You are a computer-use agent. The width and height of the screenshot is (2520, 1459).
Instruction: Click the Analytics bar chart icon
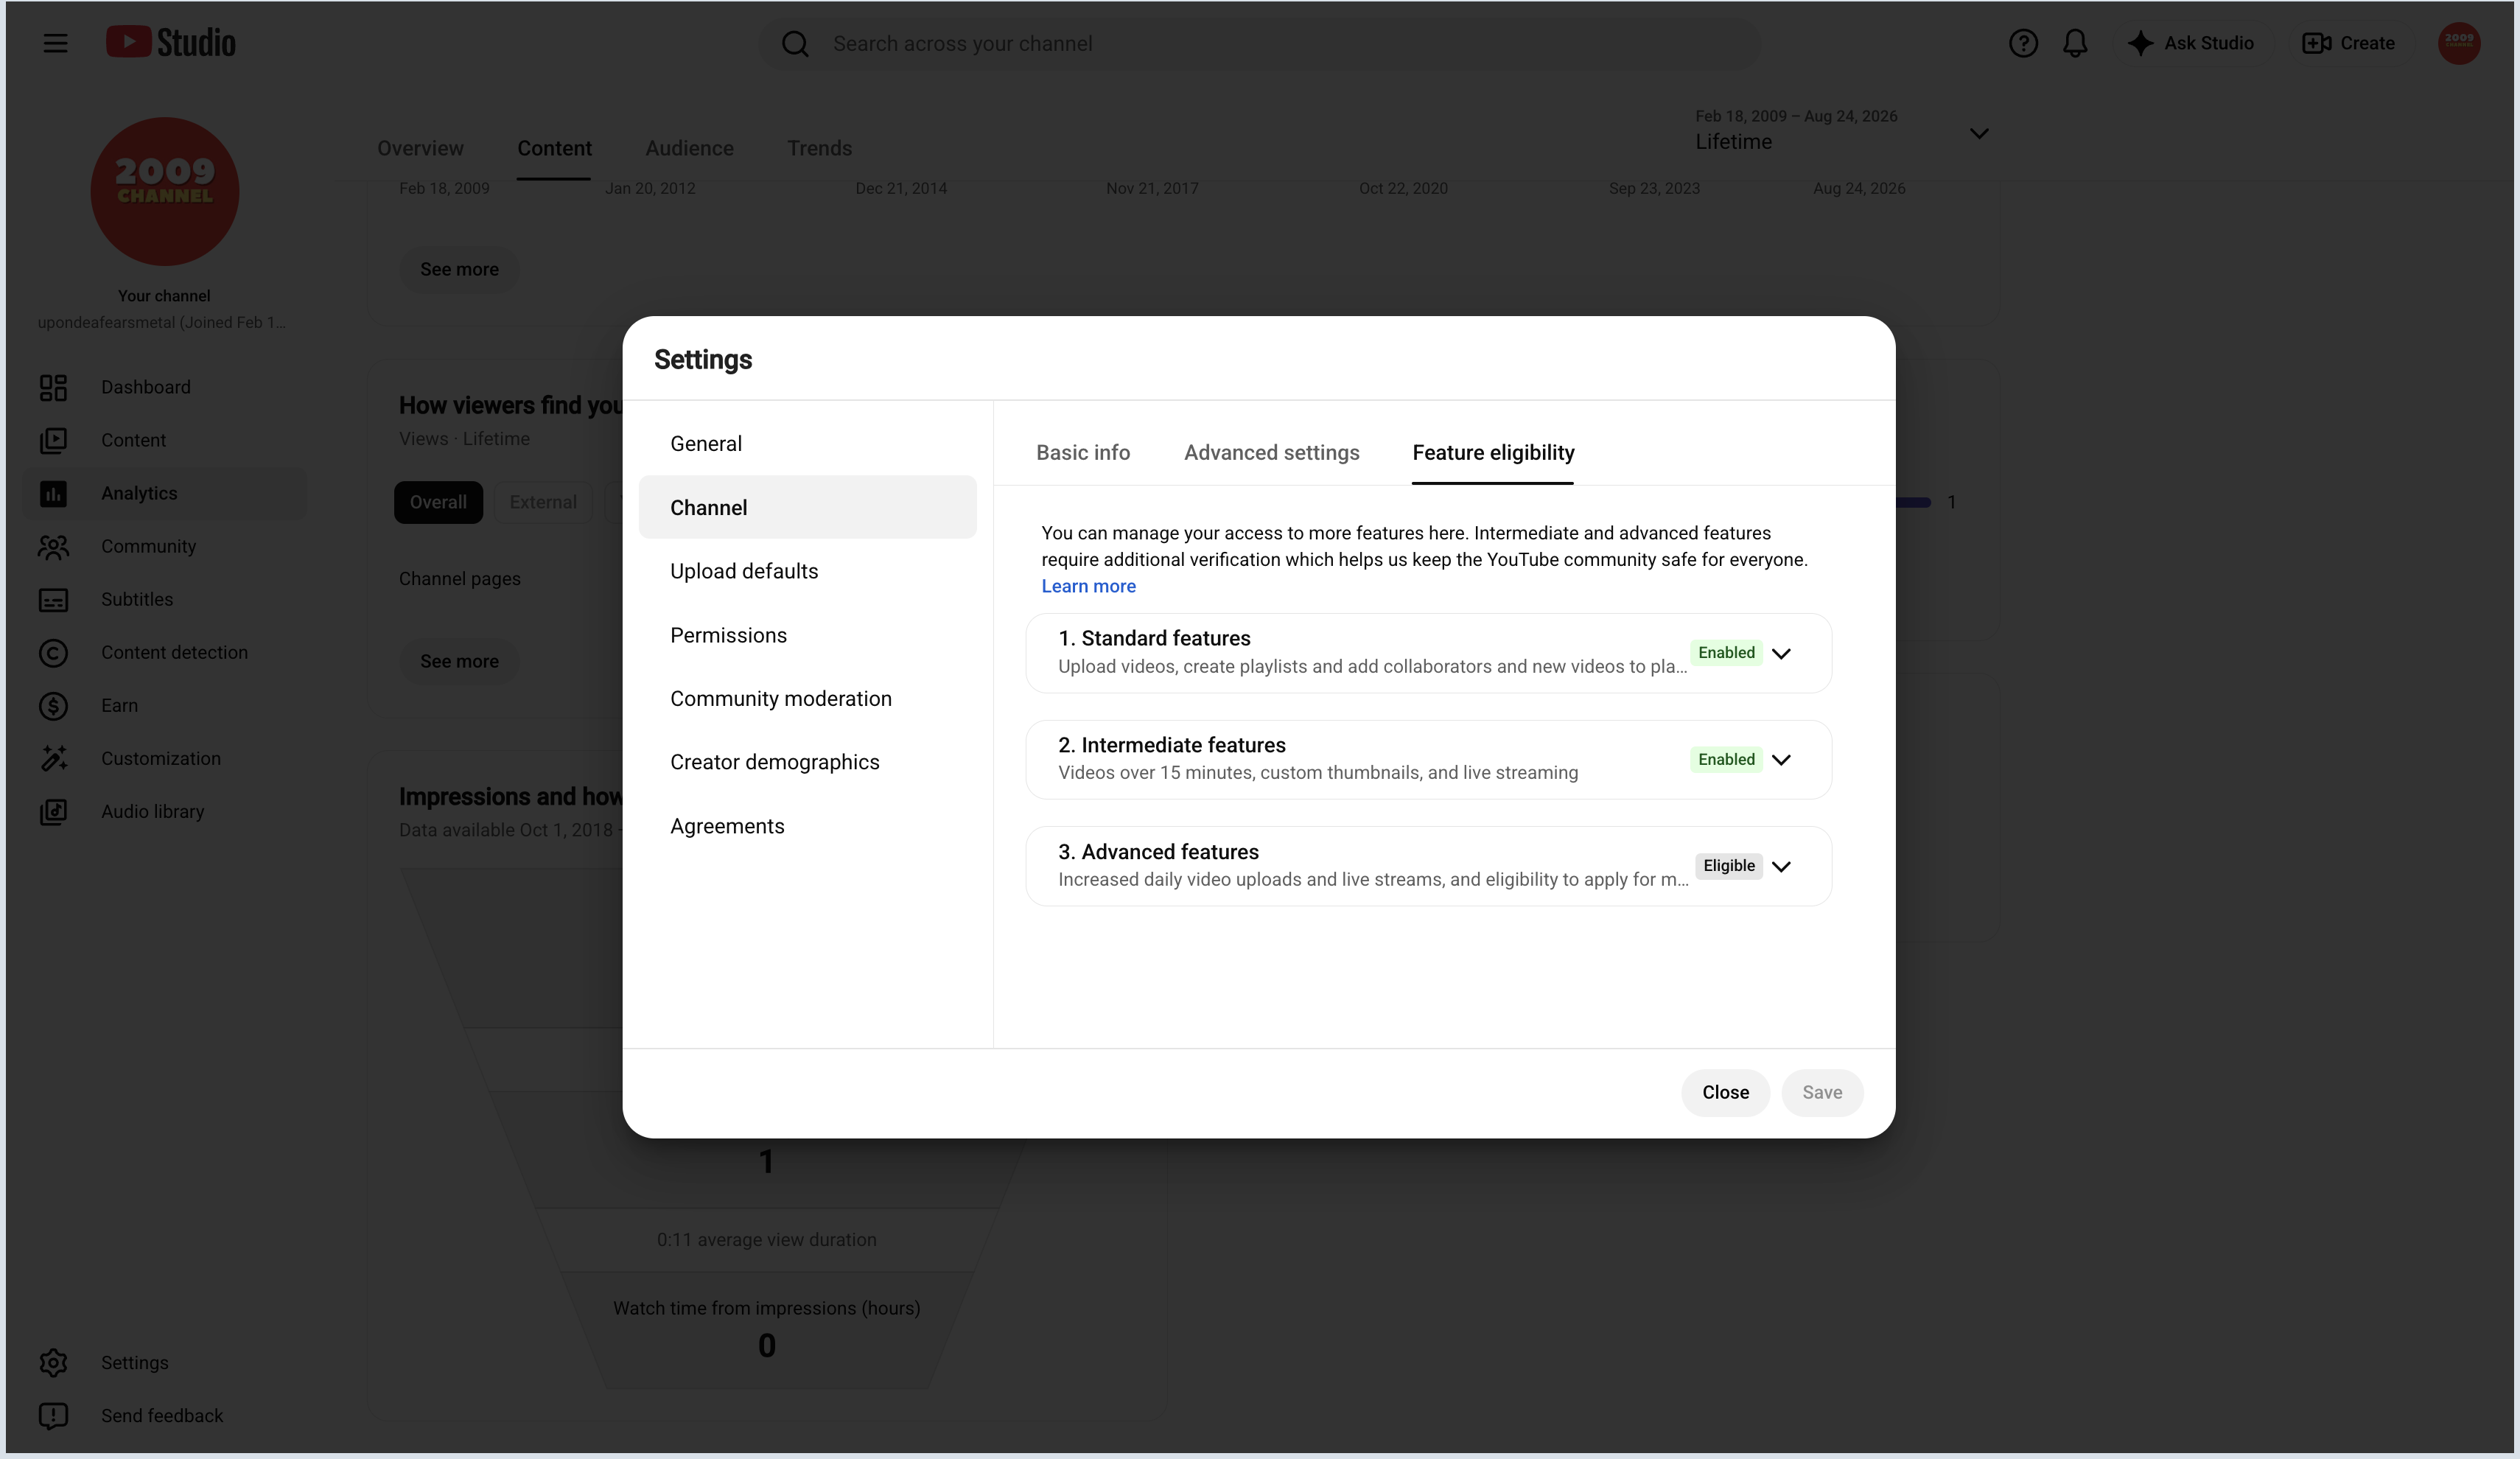(53, 493)
